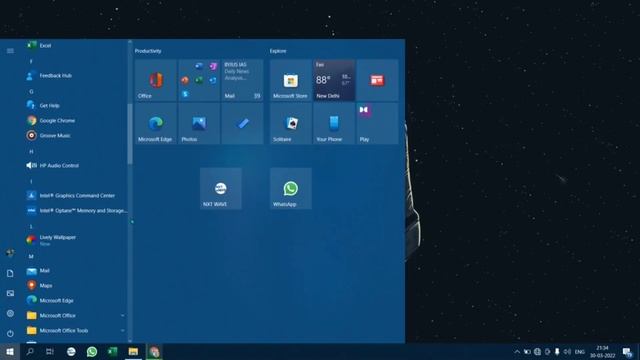Open the red News tile
The height and width of the screenshot is (360, 640).
(x=377, y=80)
